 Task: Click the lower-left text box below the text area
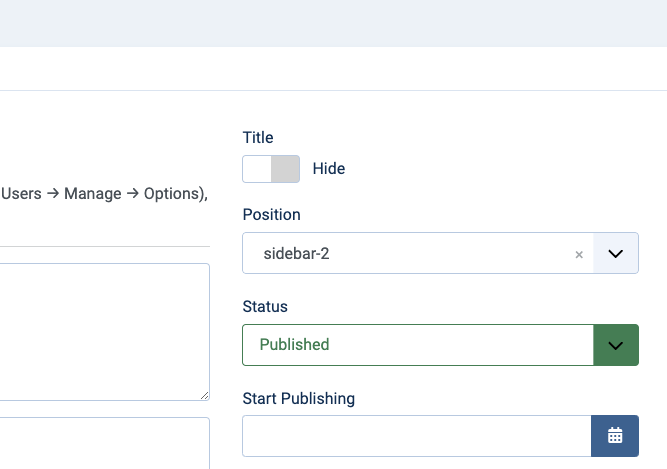100,443
